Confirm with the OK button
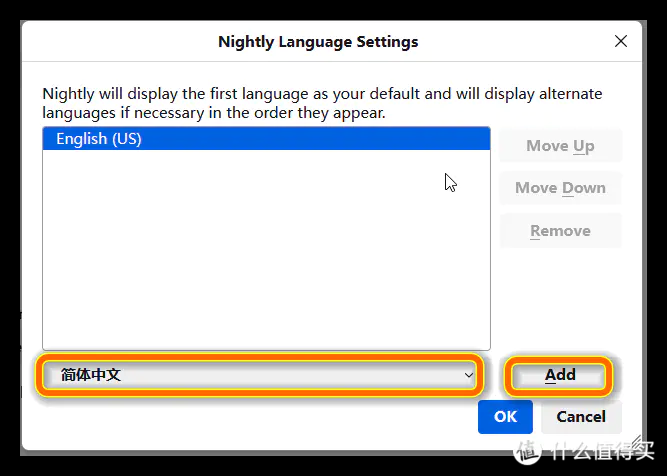Screen dimensions: 667x476 505,416
